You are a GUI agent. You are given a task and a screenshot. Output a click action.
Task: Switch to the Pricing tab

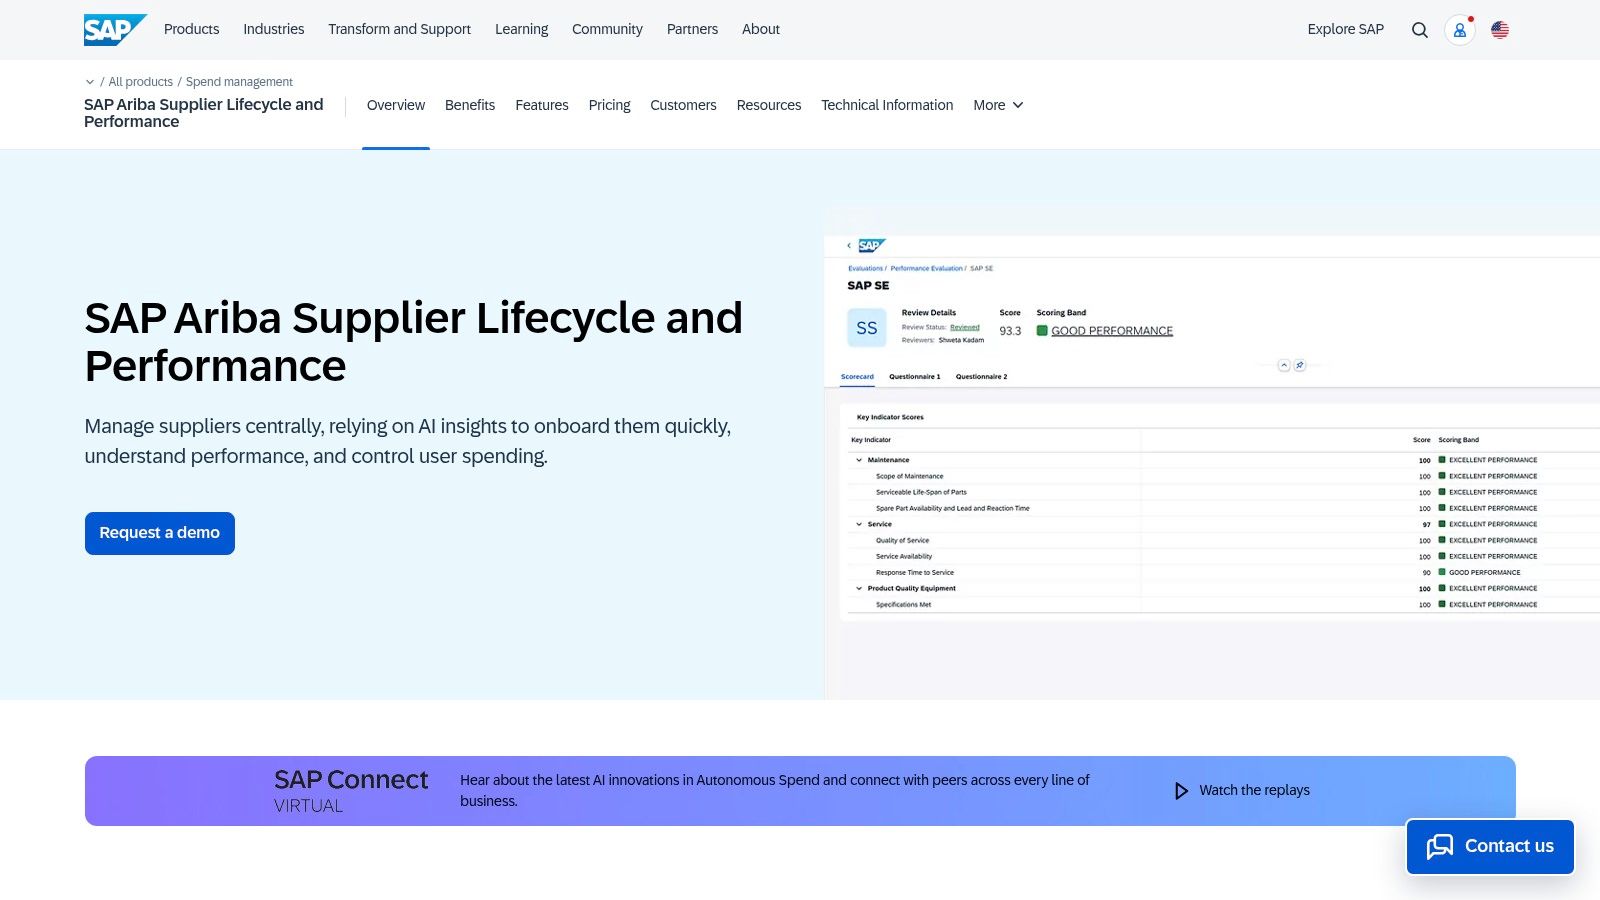point(609,105)
